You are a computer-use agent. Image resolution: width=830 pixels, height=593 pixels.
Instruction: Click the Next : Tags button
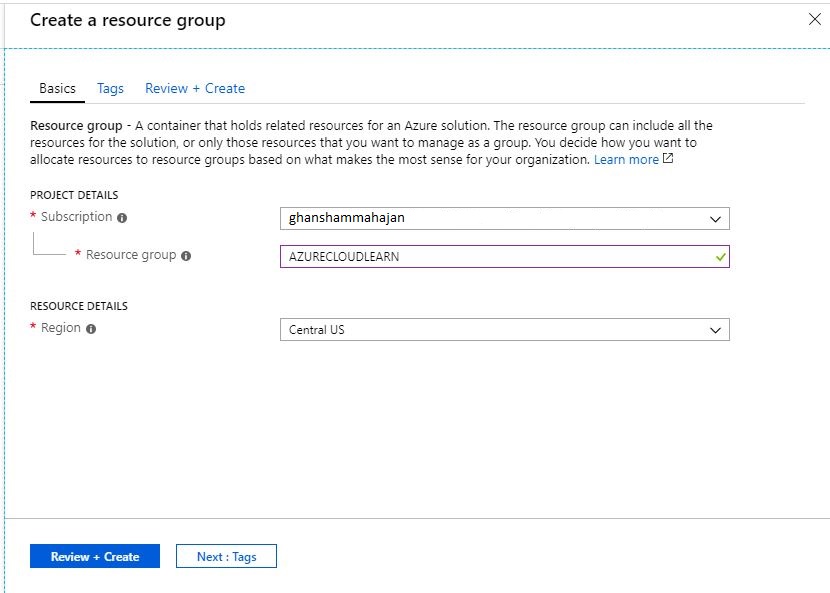pos(226,556)
